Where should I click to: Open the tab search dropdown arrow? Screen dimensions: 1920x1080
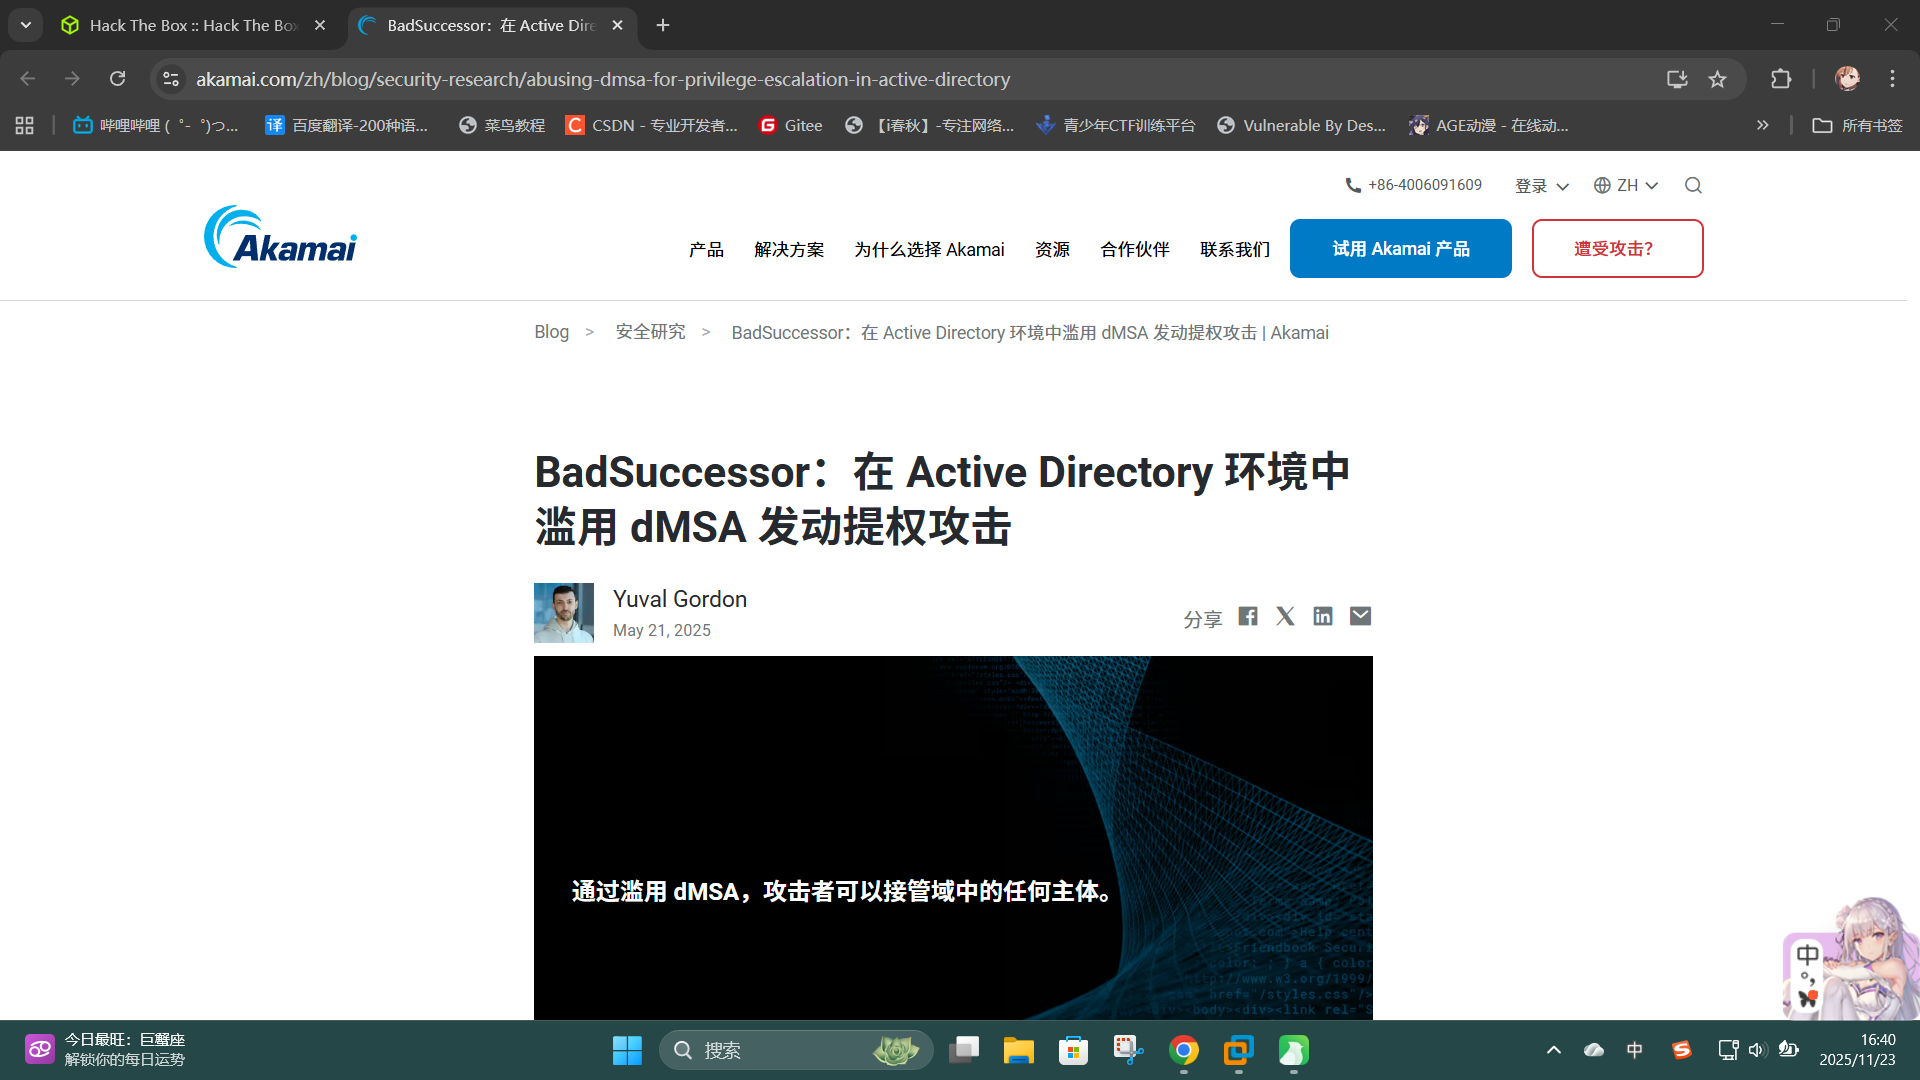[x=26, y=25]
